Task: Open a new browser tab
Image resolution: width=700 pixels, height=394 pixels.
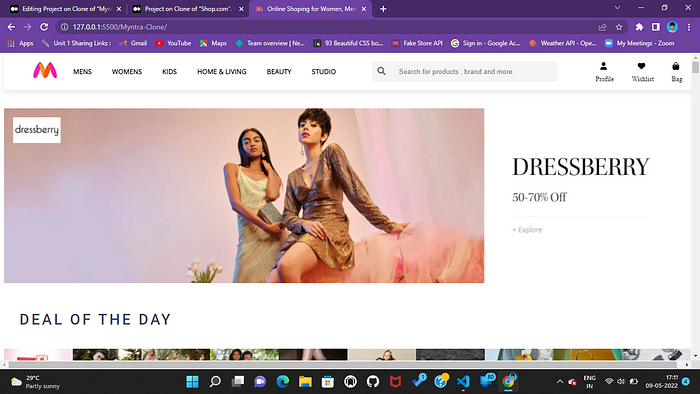Action: pos(383,9)
